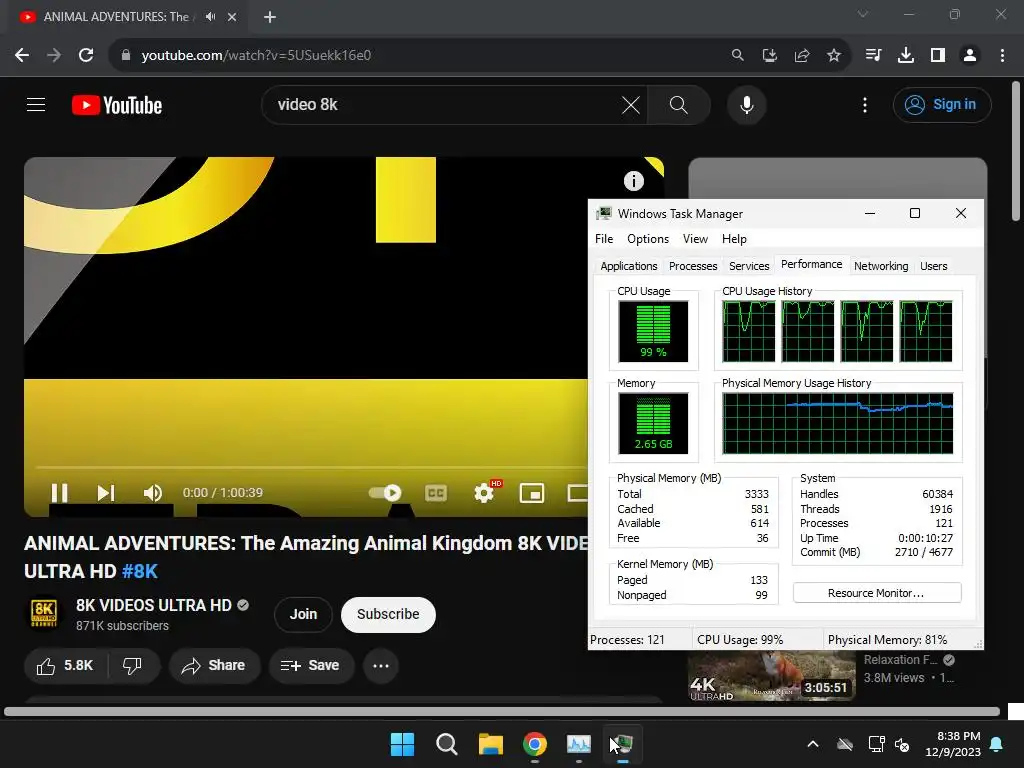Like the video thumbs up
Screen dimensions: 1024x768
click(x=65, y=665)
